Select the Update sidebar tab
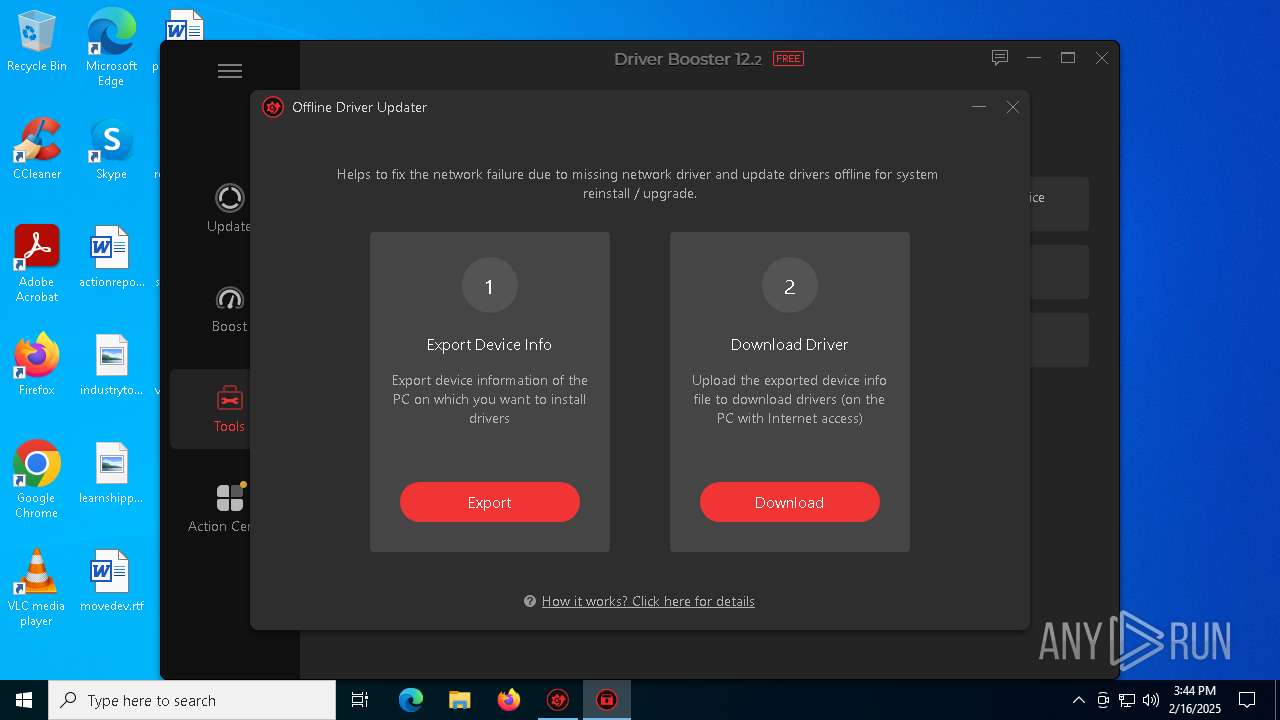The height and width of the screenshot is (720, 1280). (229, 208)
